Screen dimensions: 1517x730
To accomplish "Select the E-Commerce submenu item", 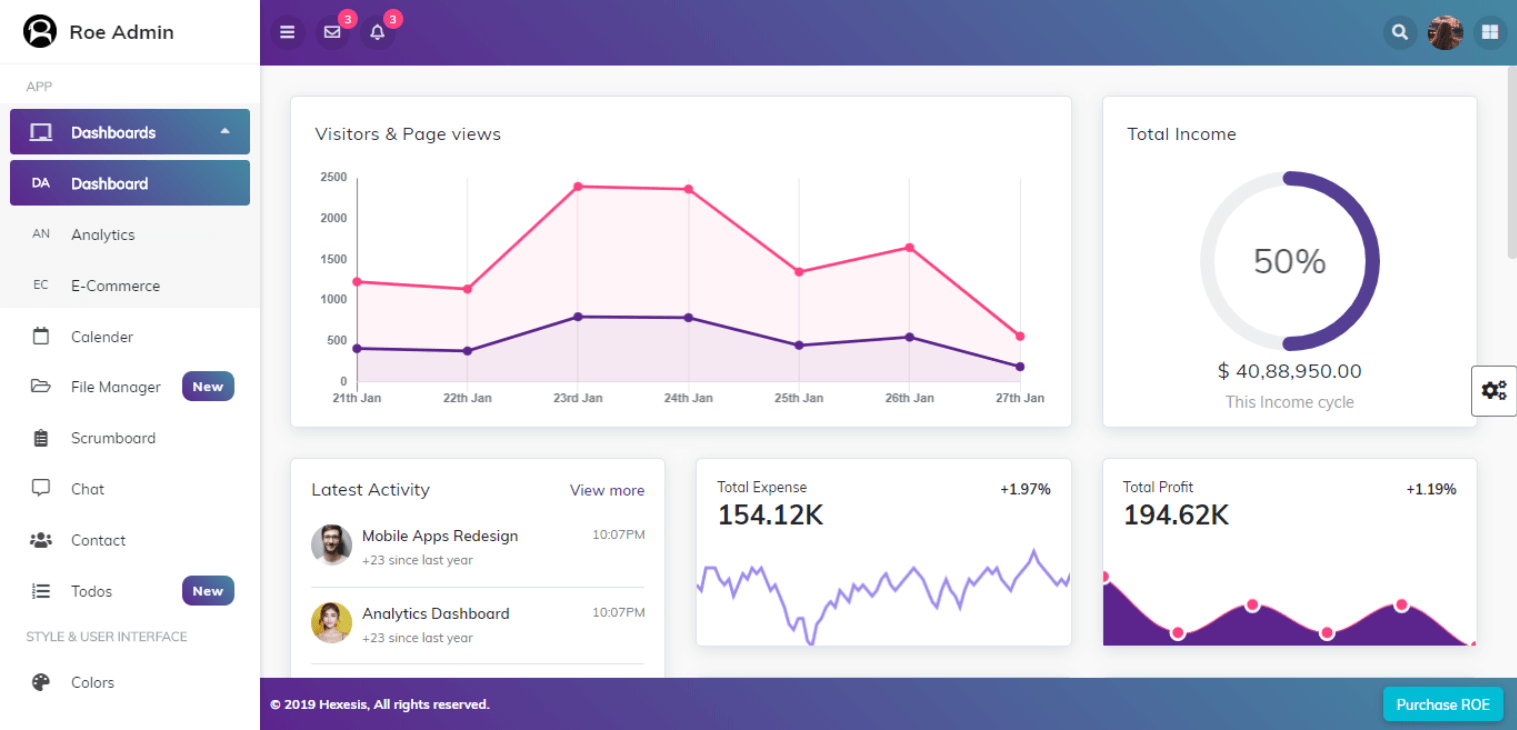I will (115, 286).
